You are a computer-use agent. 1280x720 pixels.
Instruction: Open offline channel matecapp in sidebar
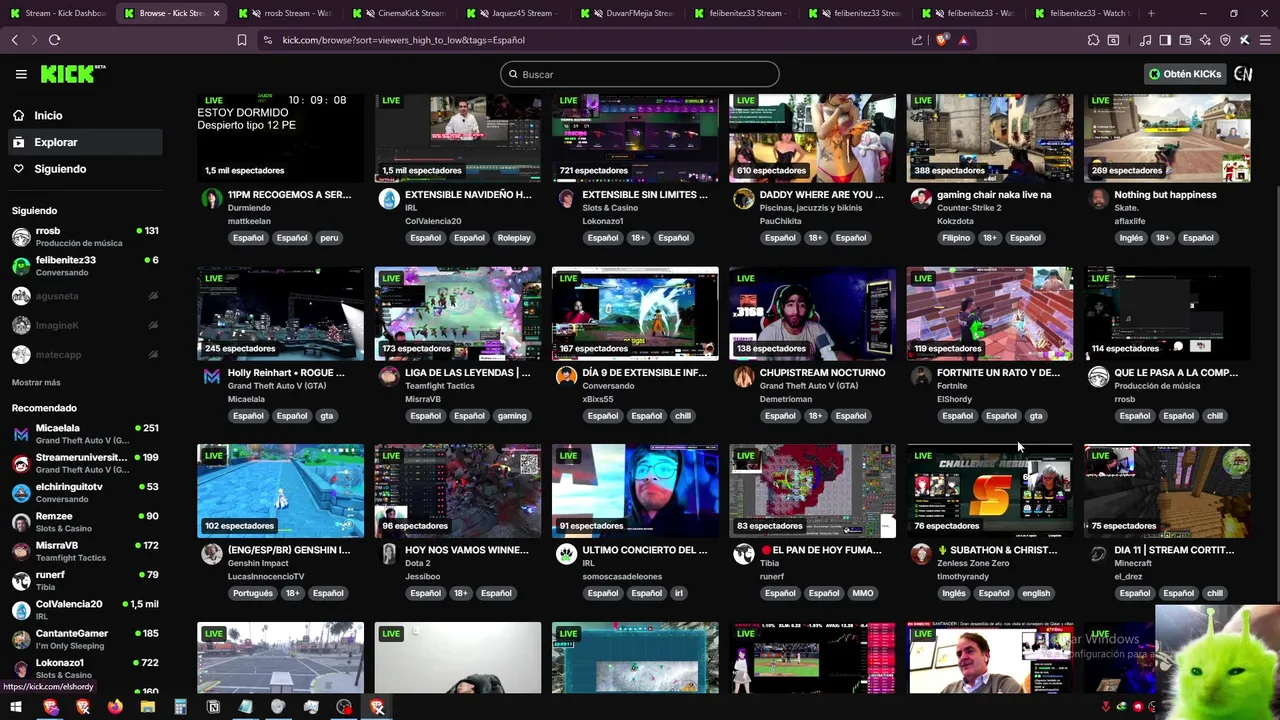point(85,354)
